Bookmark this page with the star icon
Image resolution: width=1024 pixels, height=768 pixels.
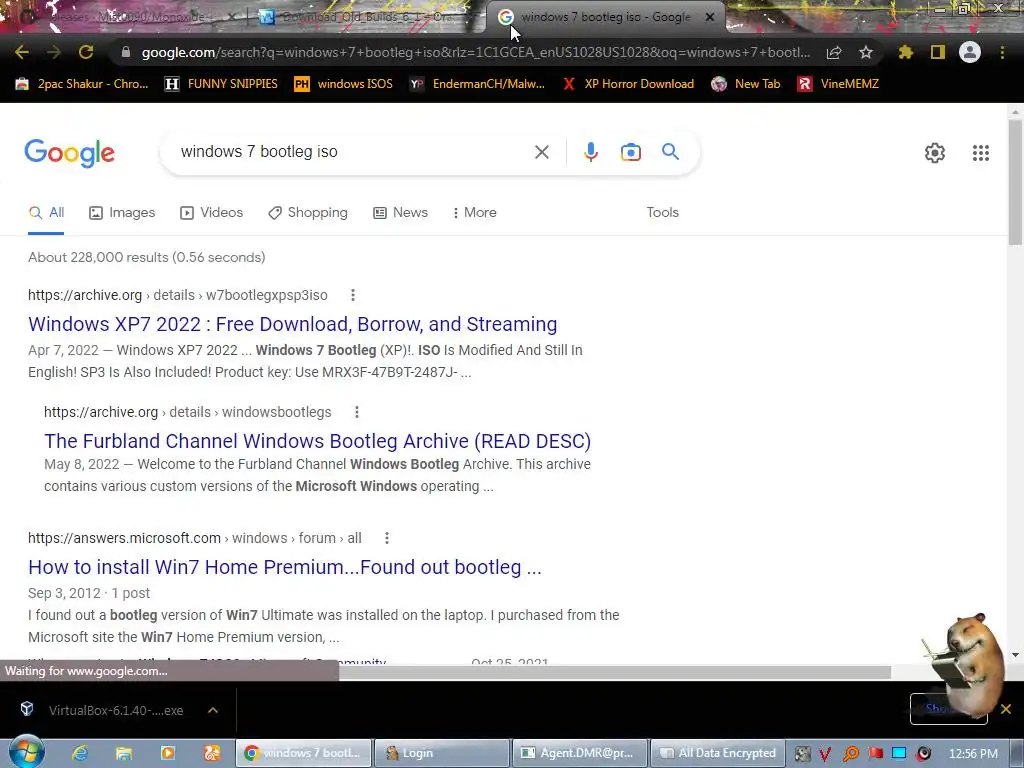tap(866, 52)
